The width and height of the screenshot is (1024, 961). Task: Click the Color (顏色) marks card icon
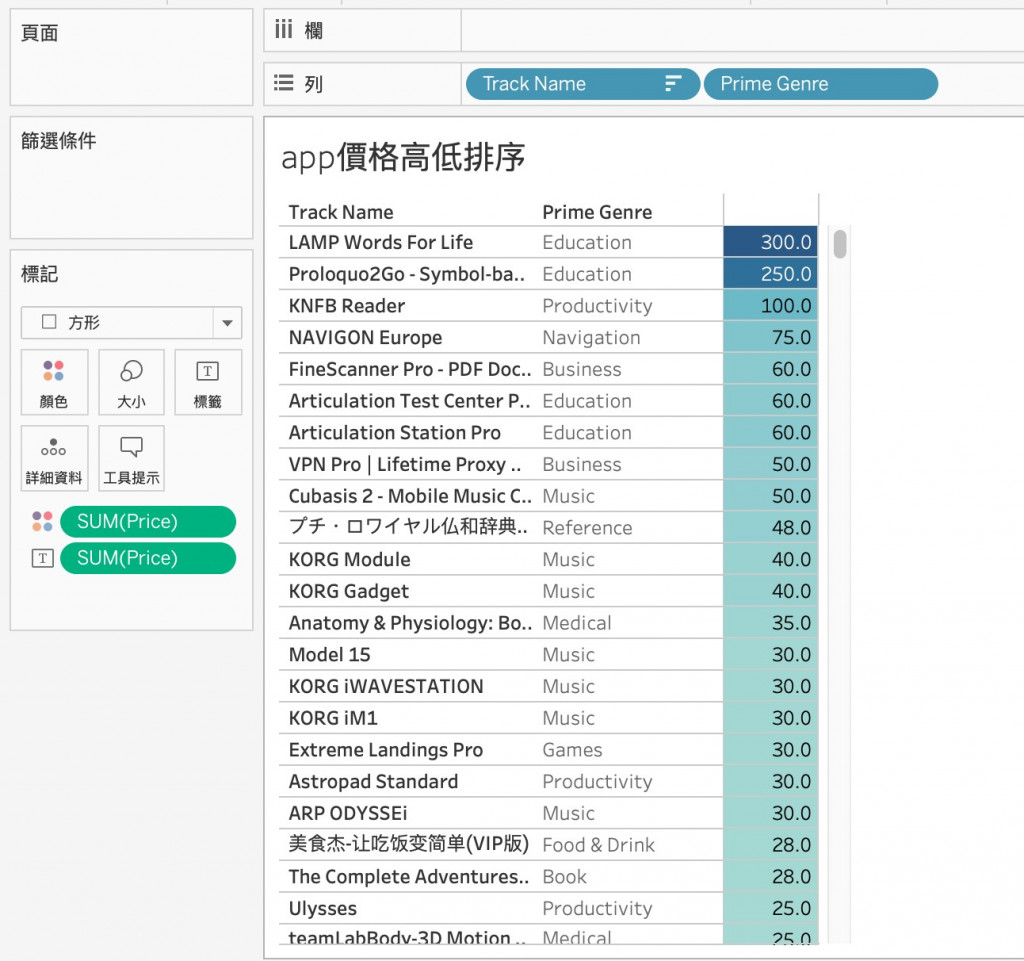(54, 383)
